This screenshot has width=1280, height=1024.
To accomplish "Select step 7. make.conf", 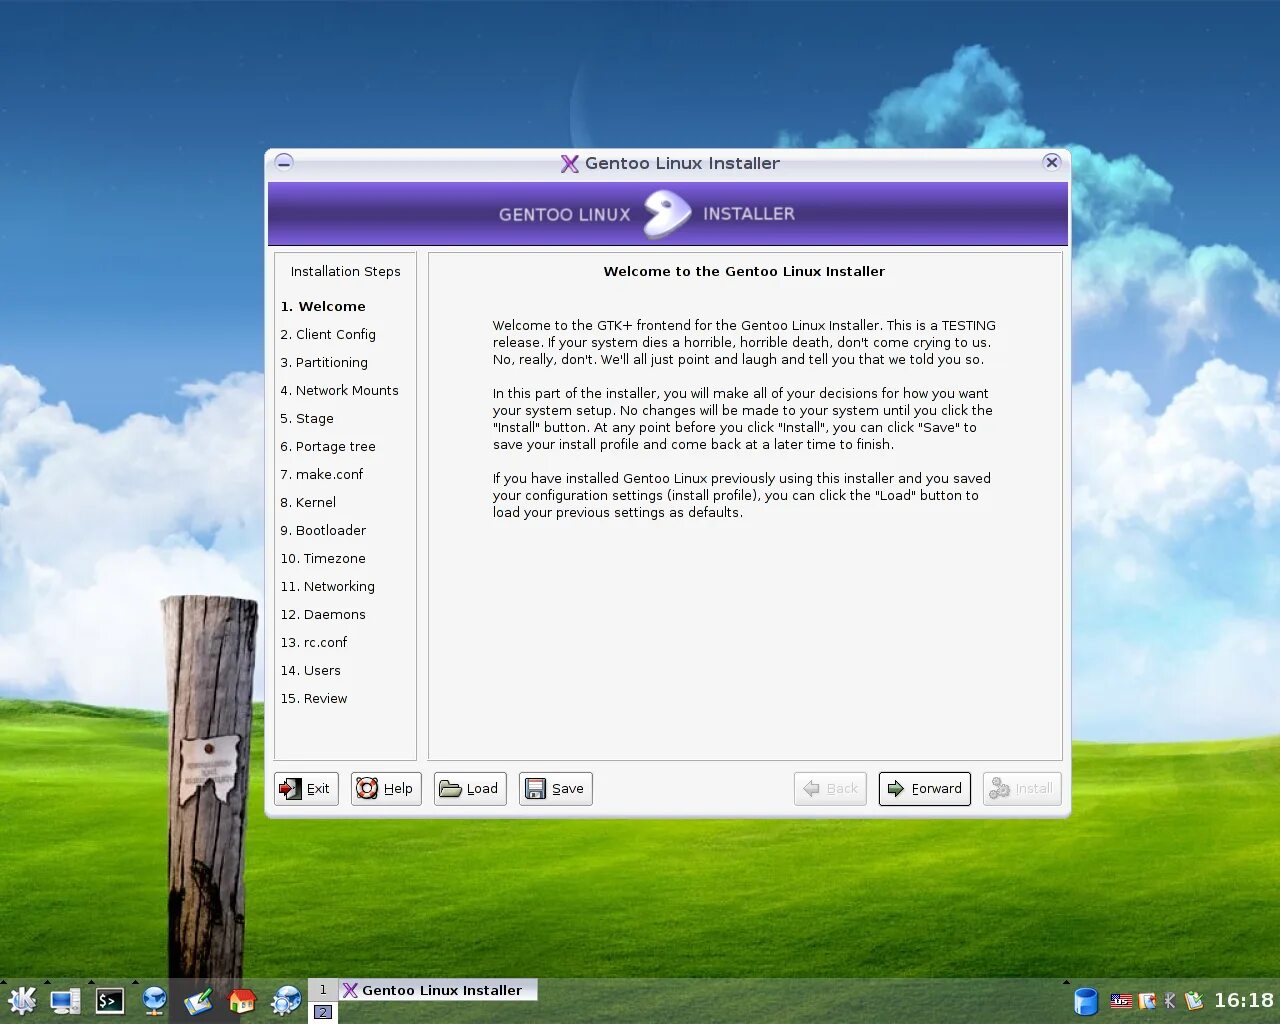I will (x=322, y=475).
